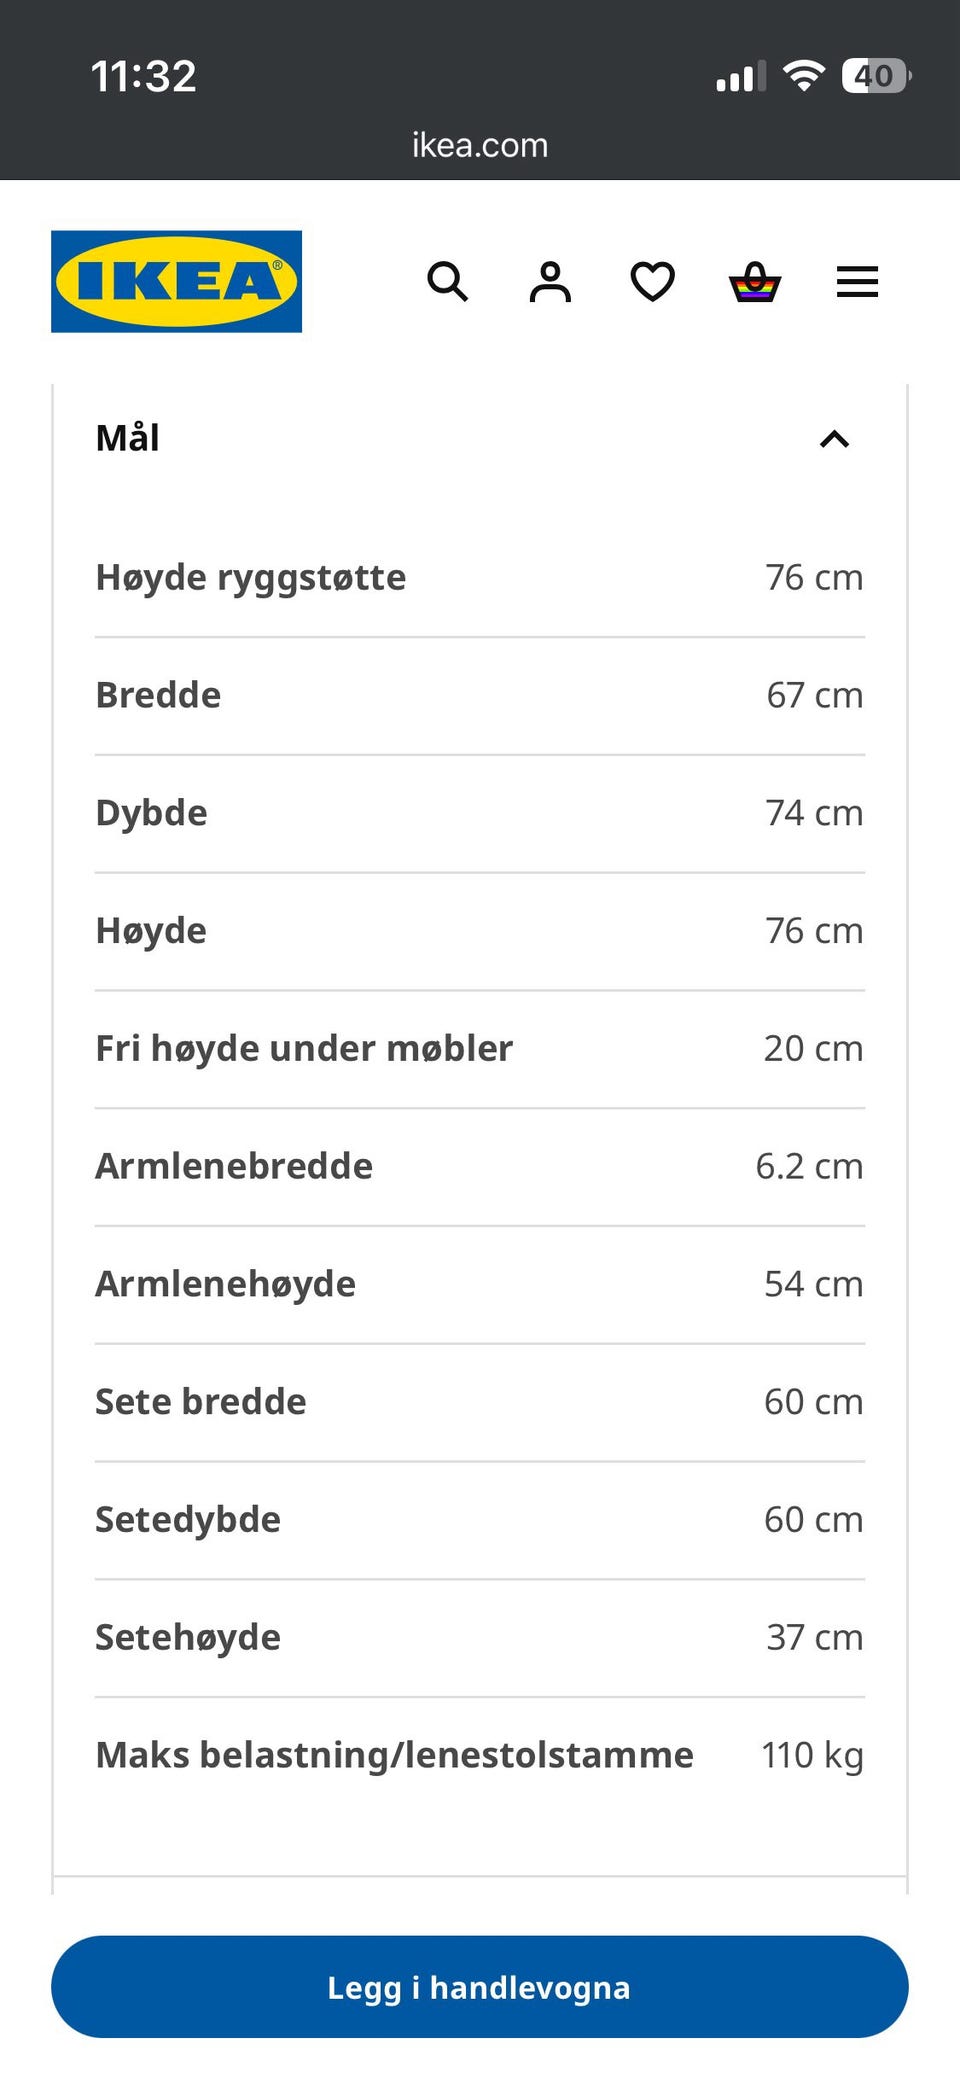Open the search magnifier icon
The width and height of the screenshot is (960, 2079).
447,282
